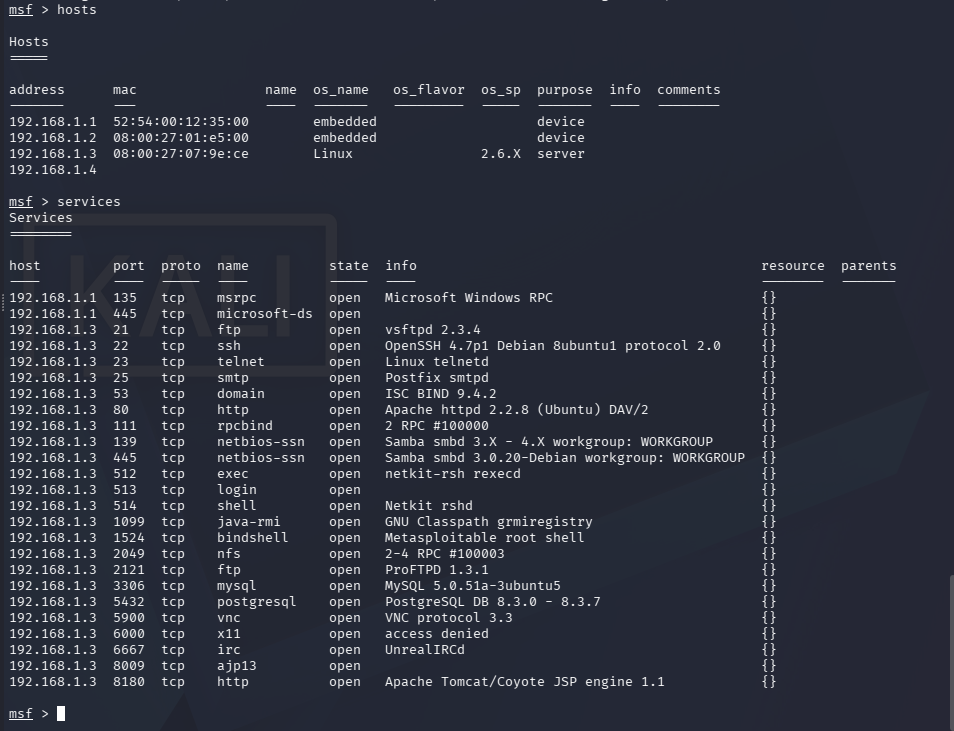The width and height of the screenshot is (954, 731).
Task: Click Apache httpd 2.2.8 info text
Action: [517, 410]
